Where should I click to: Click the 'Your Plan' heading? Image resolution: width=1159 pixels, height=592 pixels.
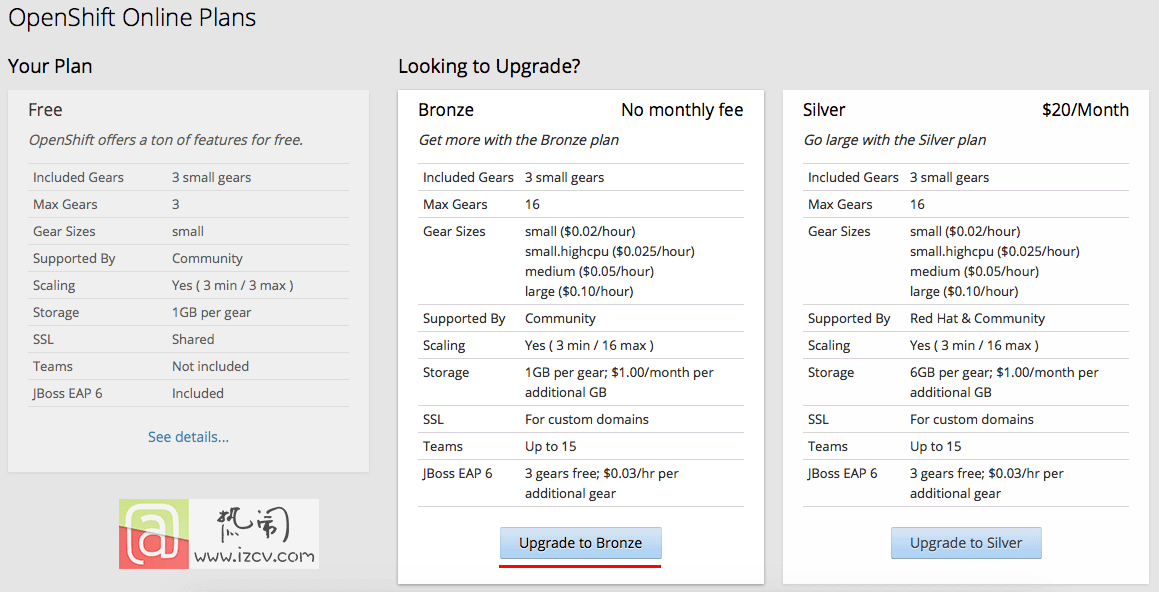pyautogui.click(x=50, y=66)
